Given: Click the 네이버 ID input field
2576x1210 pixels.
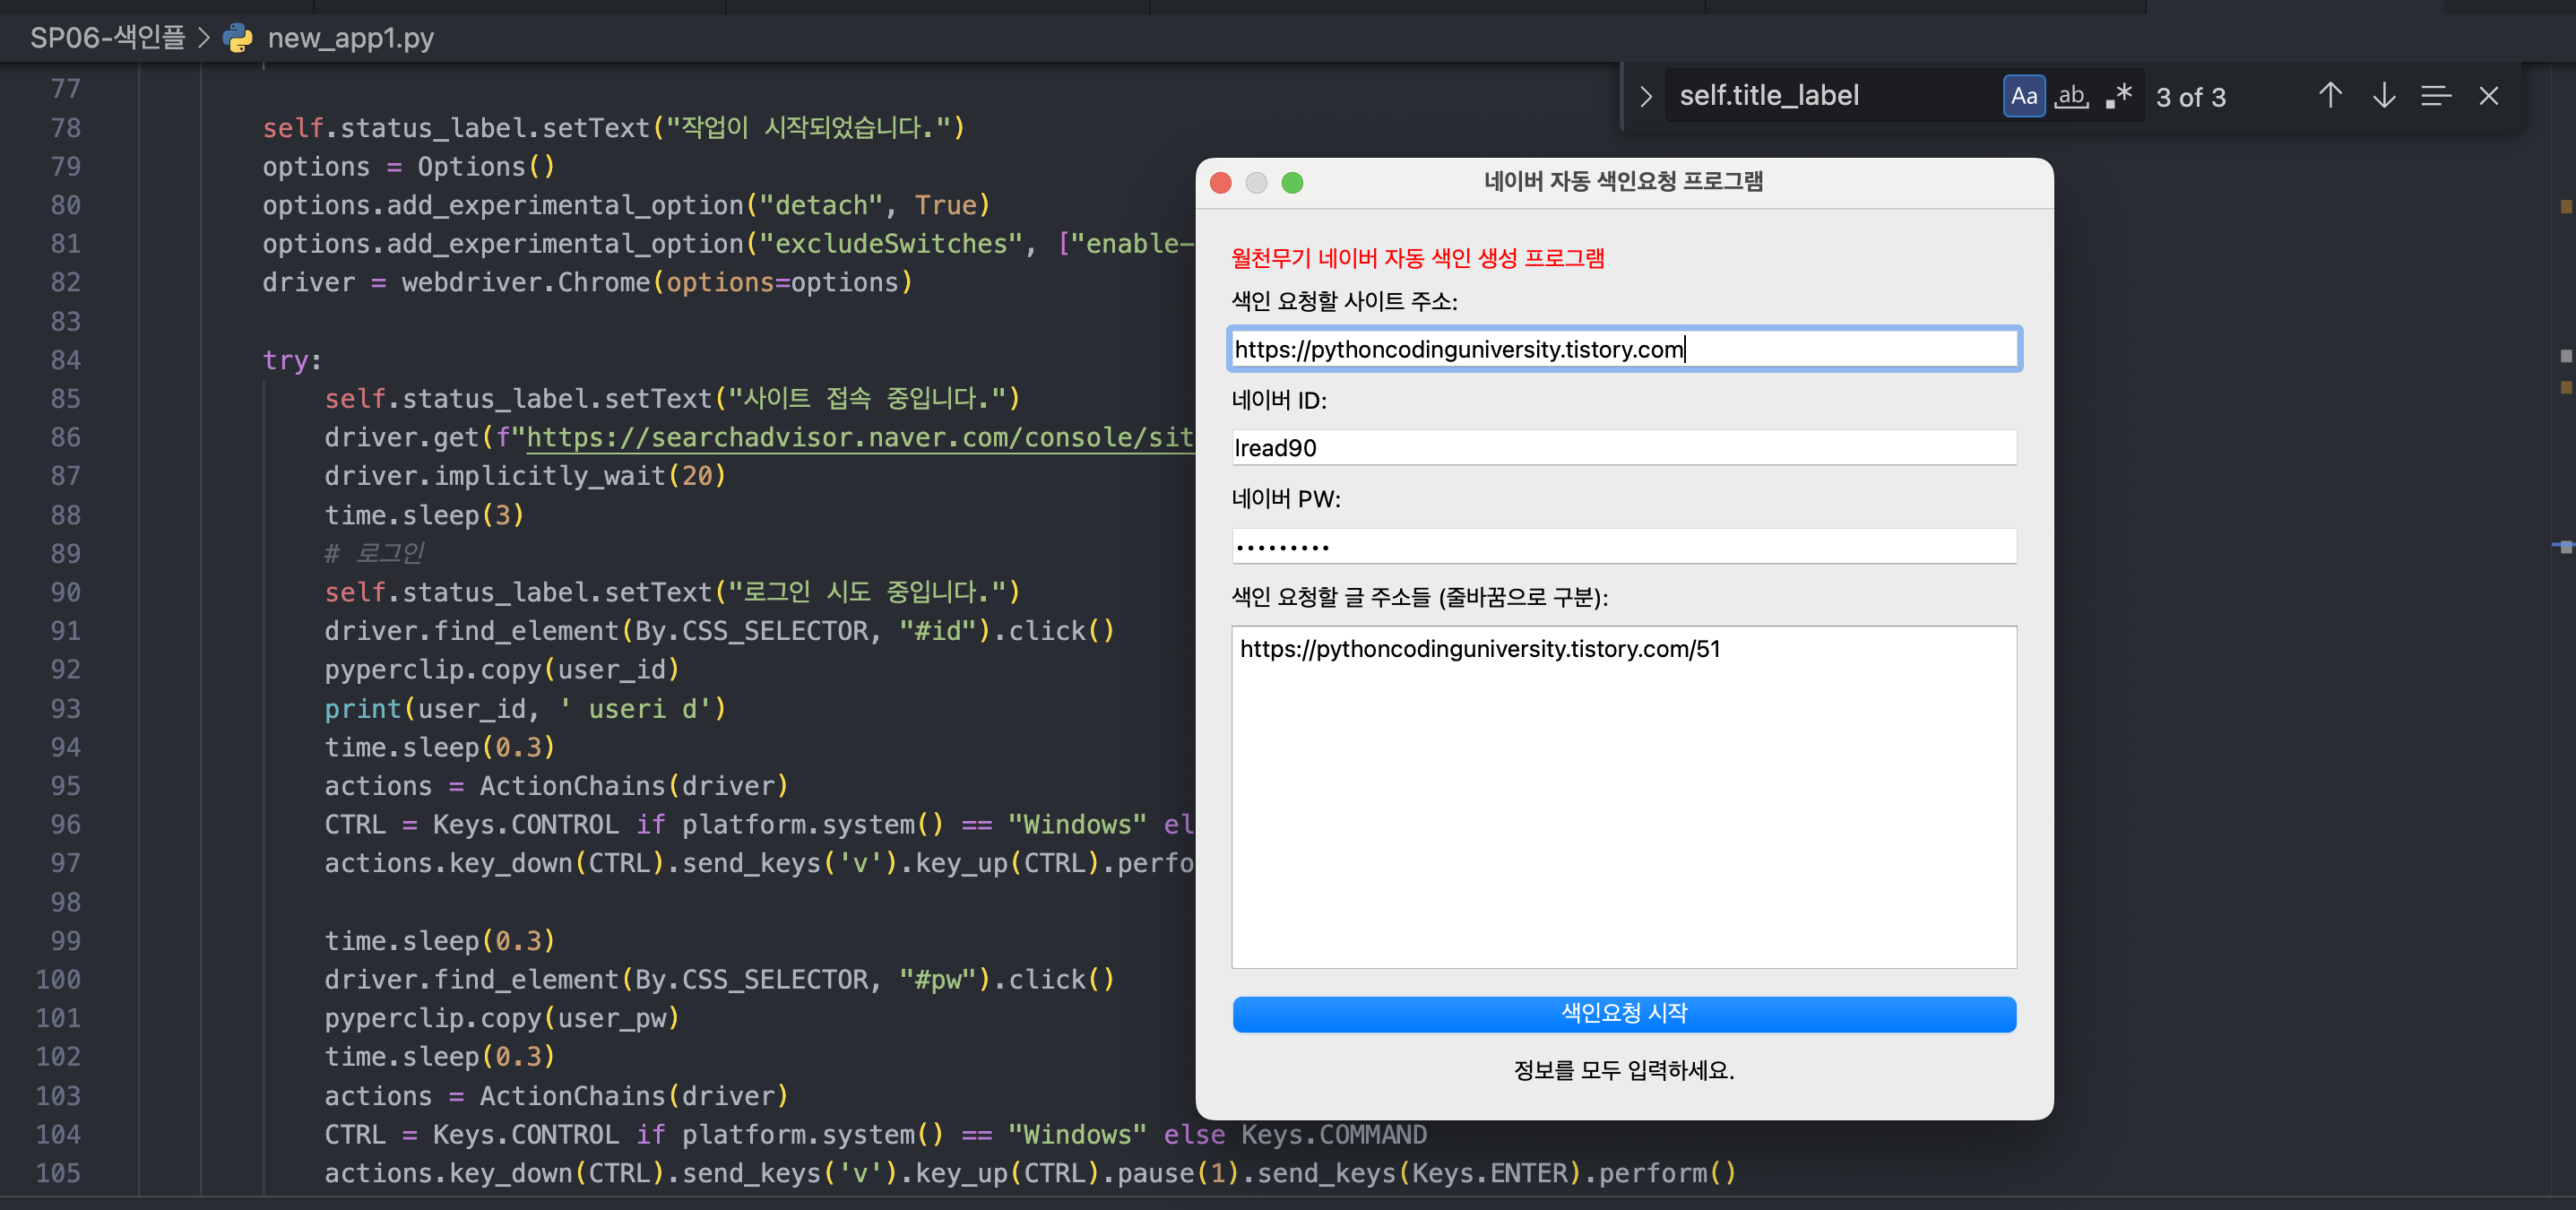Looking at the screenshot, I should click(1623, 447).
